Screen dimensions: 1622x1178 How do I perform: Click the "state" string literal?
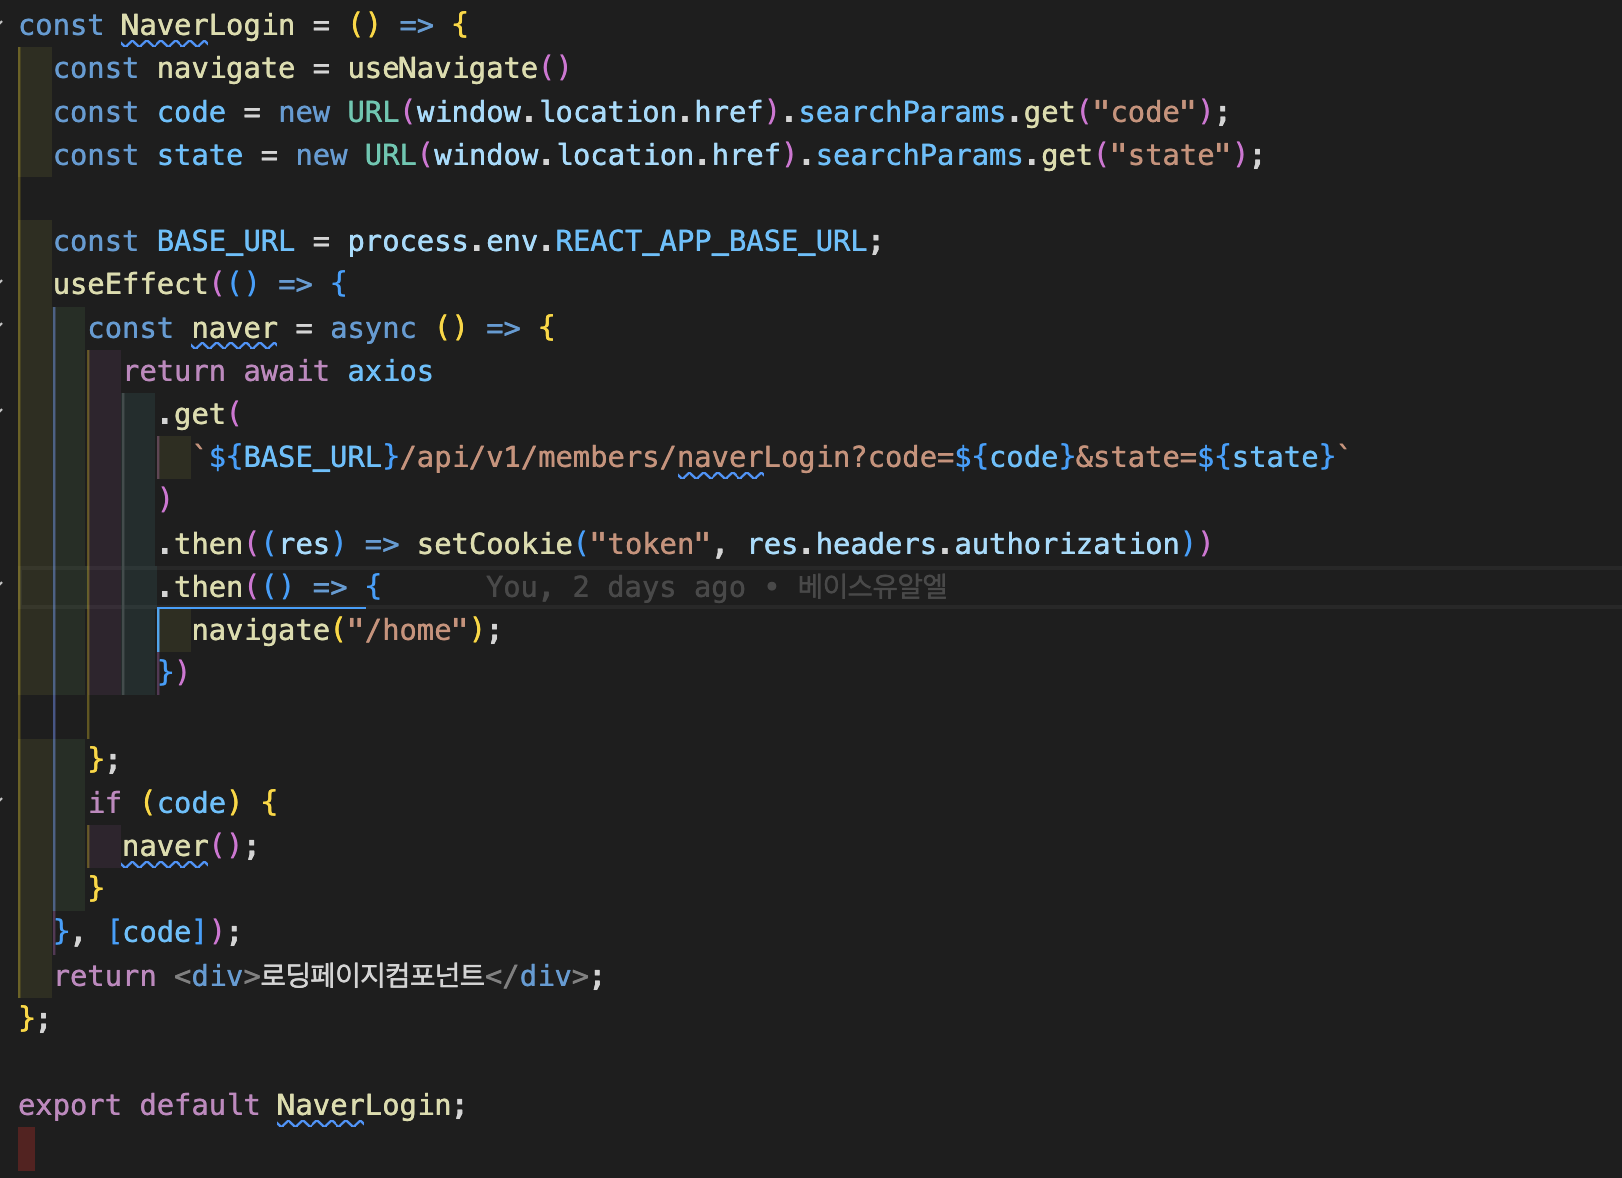[1171, 156]
